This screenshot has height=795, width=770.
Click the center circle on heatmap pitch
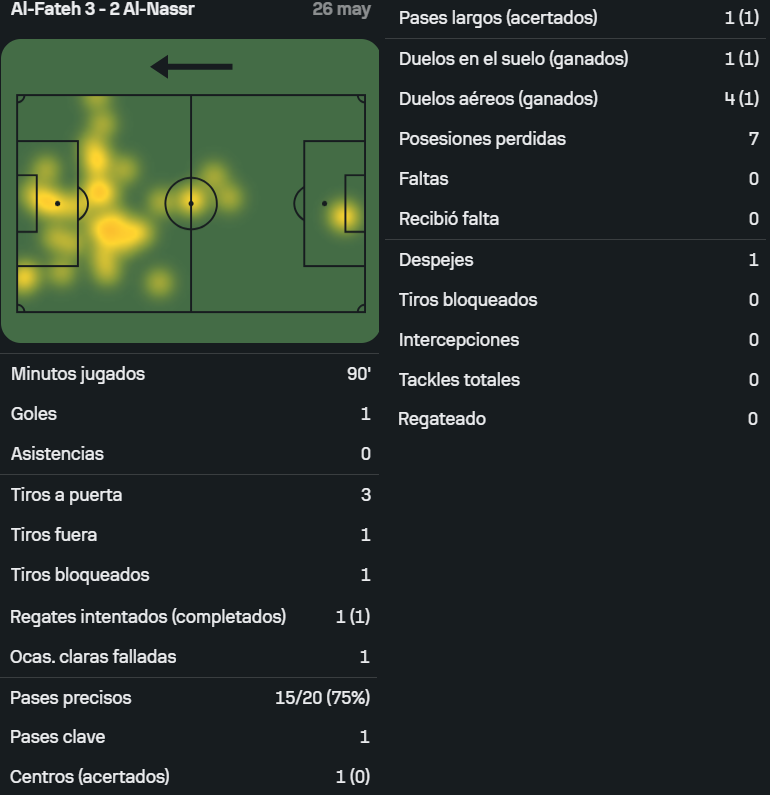tap(191, 203)
